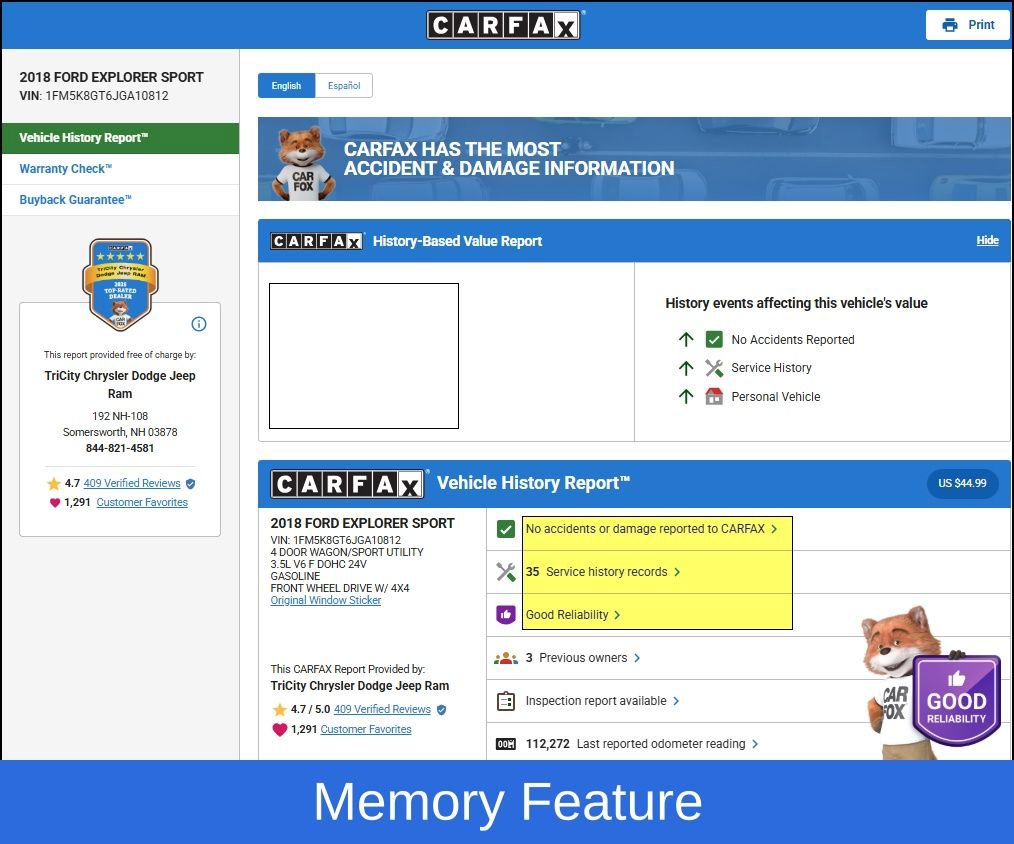1014x844 pixels.
Task: Click the red house Personal Vehicle icon
Action: [713, 396]
